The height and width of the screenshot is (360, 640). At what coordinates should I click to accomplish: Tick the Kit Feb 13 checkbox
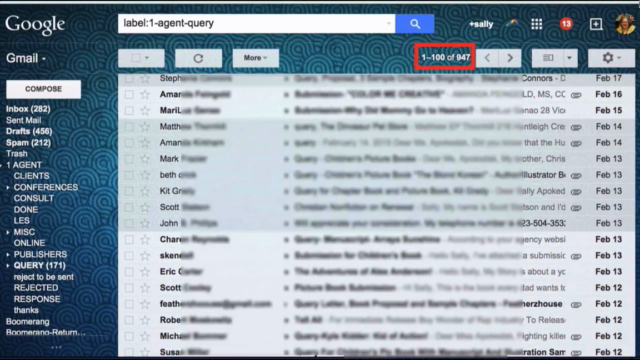tap(129, 191)
